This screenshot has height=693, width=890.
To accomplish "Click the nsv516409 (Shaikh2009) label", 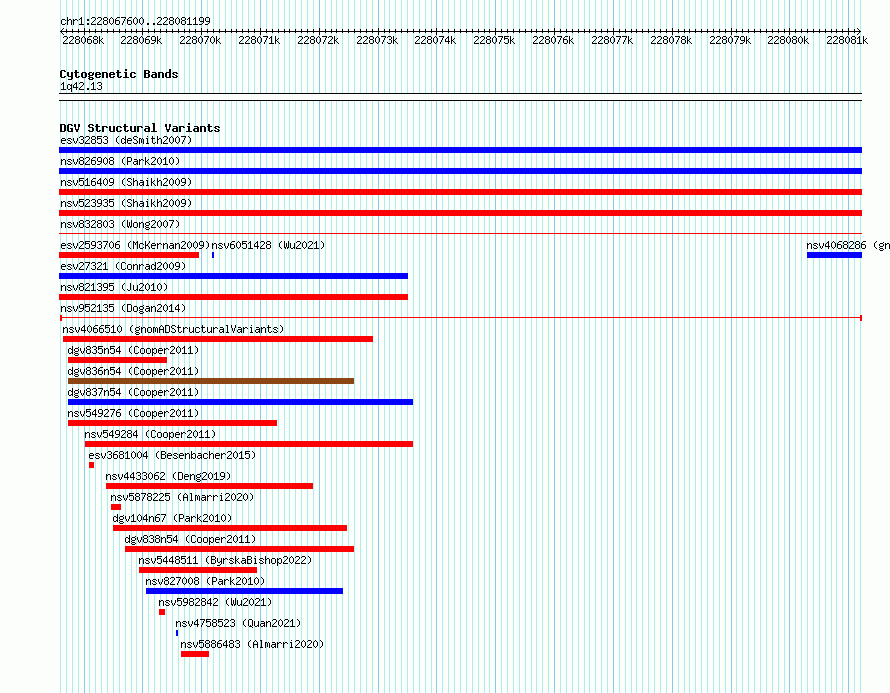I will click(x=126, y=182).
